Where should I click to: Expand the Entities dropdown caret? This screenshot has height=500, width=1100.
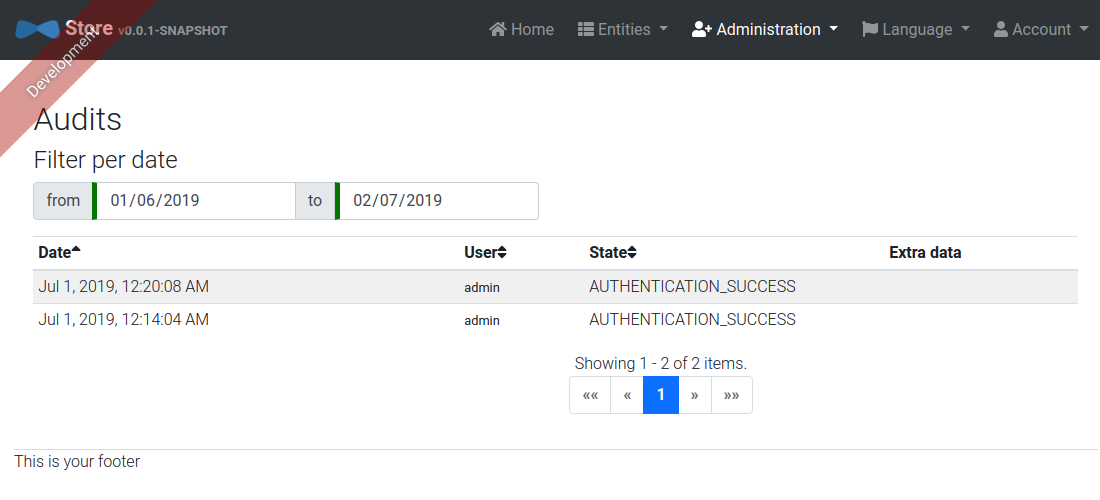point(664,29)
